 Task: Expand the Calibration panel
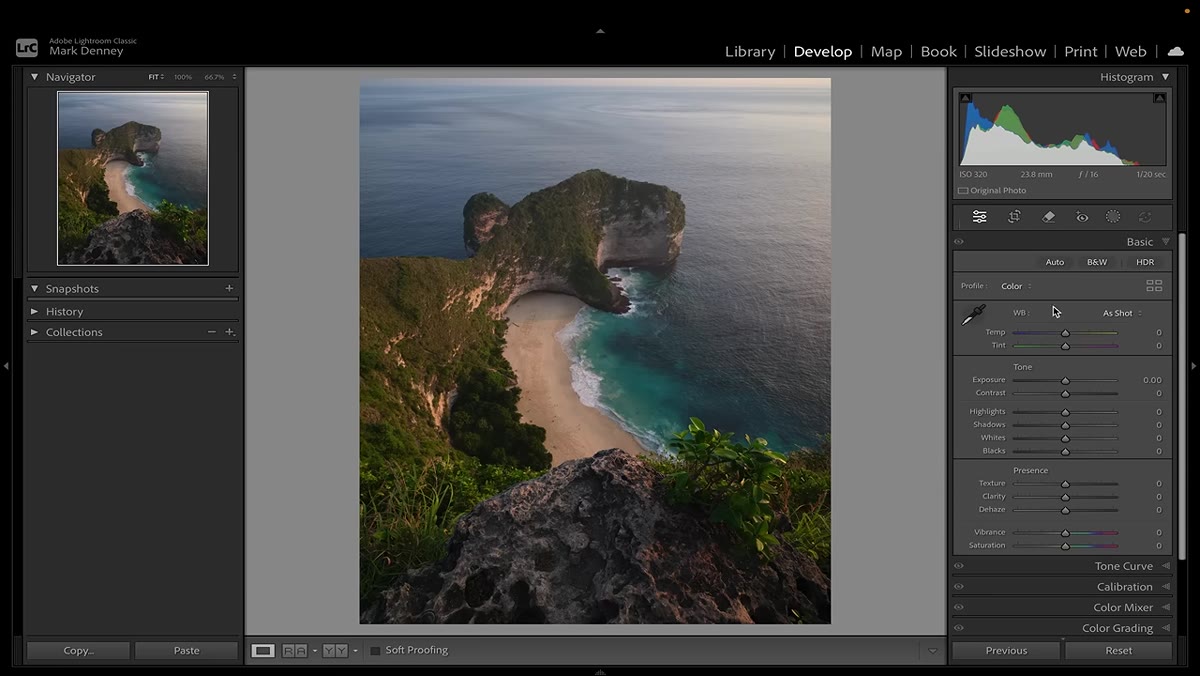pyautogui.click(x=1165, y=587)
